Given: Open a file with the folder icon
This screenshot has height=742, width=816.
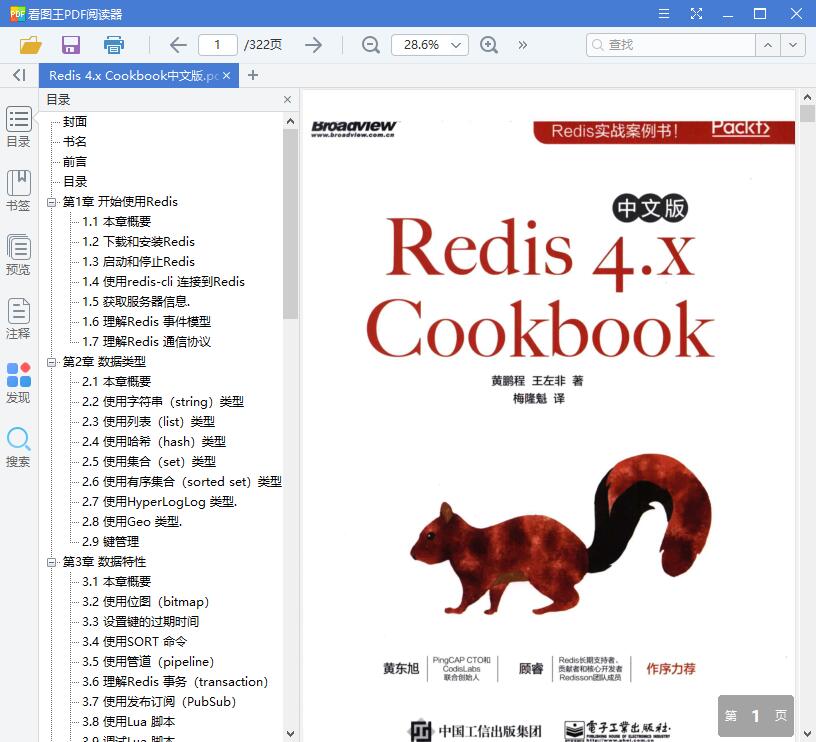Looking at the screenshot, I should tap(31, 45).
